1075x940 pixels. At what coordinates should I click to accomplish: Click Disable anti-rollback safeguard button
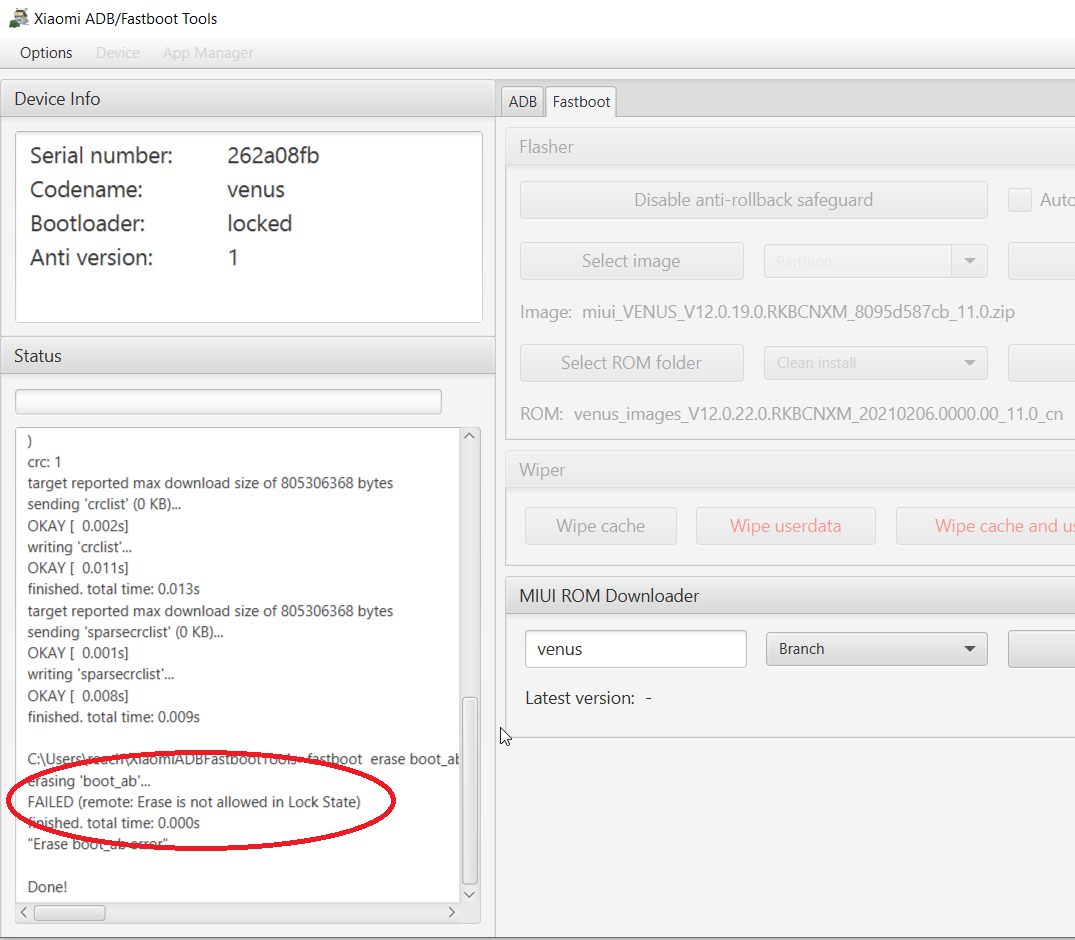(x=753, y=200)
